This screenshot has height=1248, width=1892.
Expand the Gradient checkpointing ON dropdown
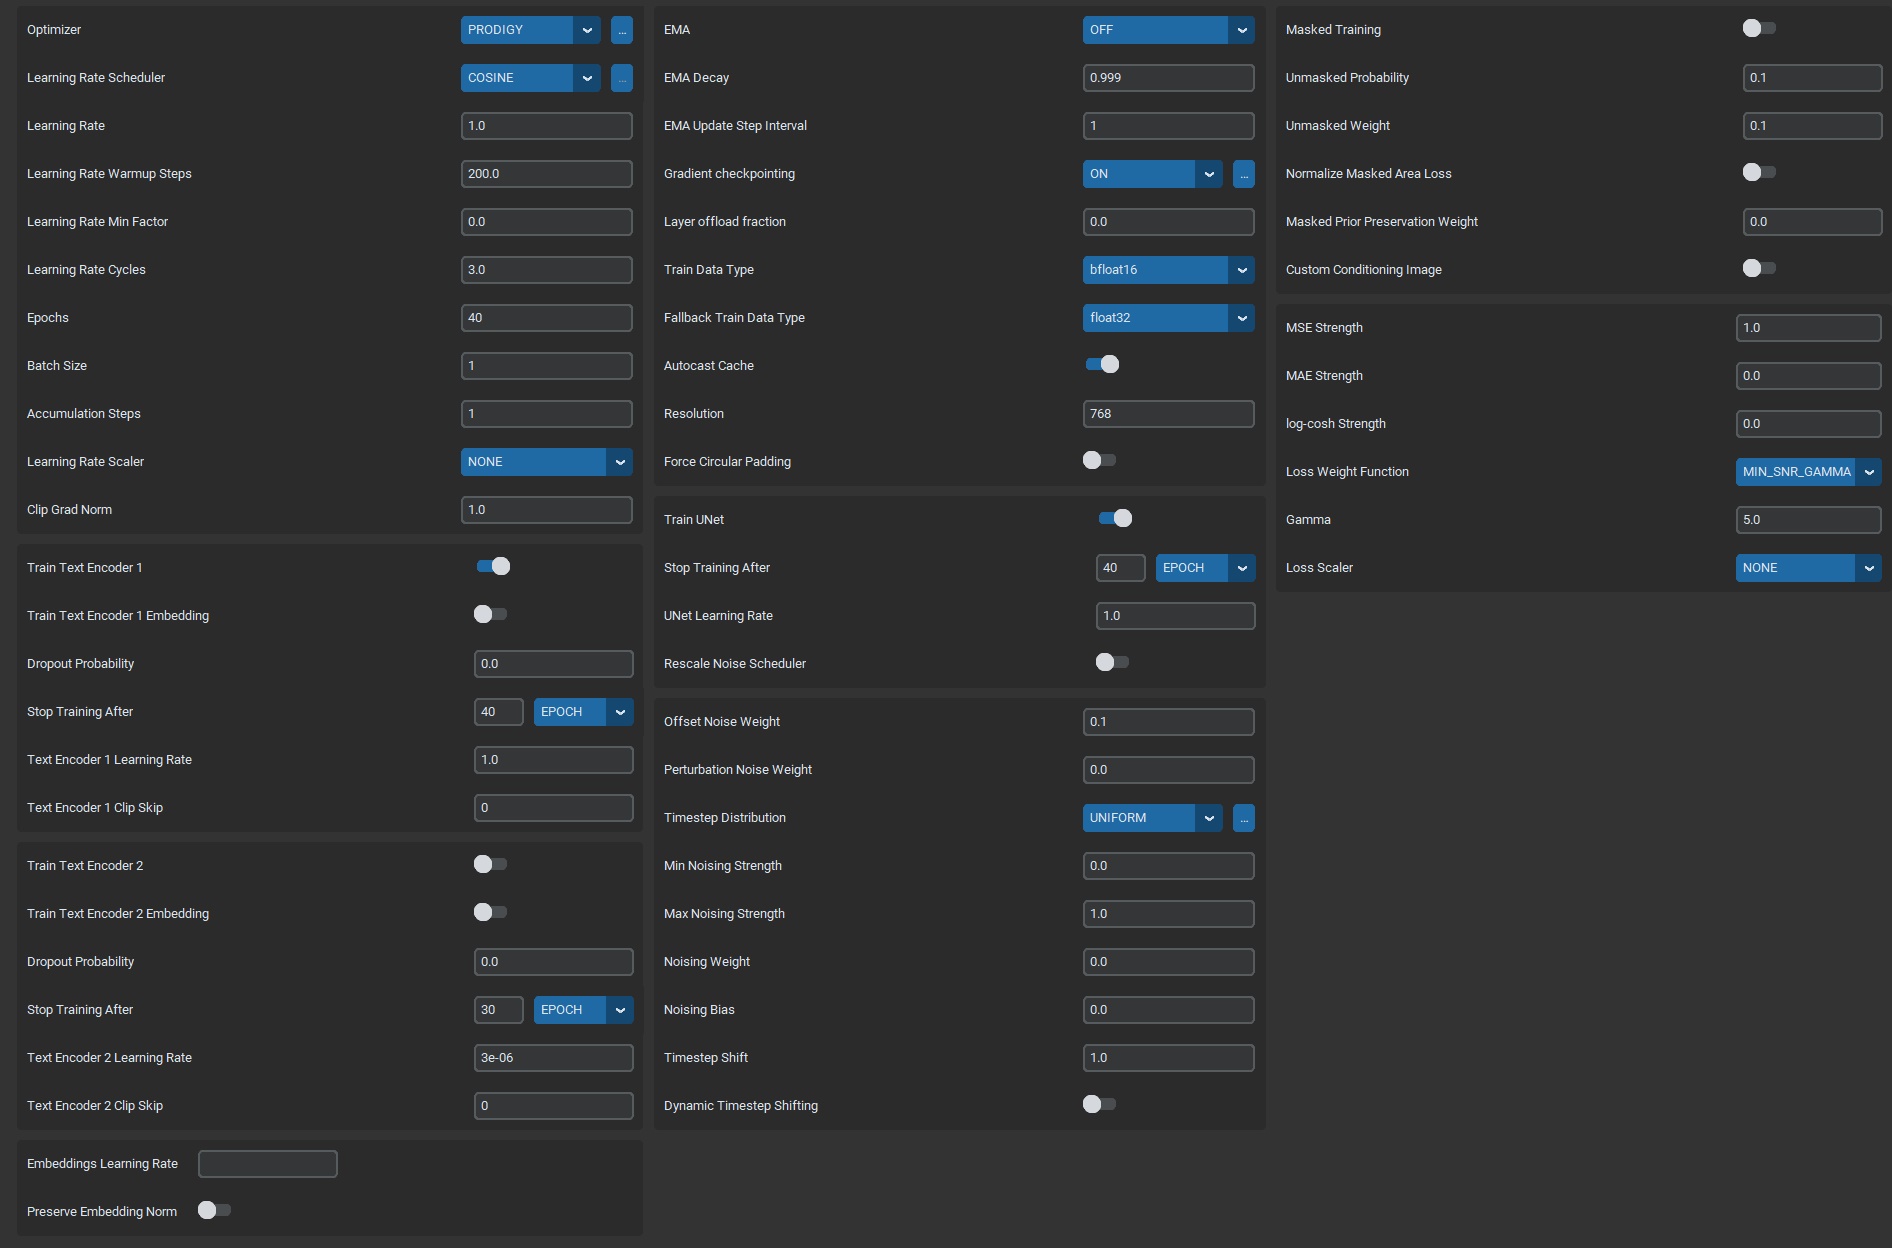pyautogui.click(x=1153, y=174)
